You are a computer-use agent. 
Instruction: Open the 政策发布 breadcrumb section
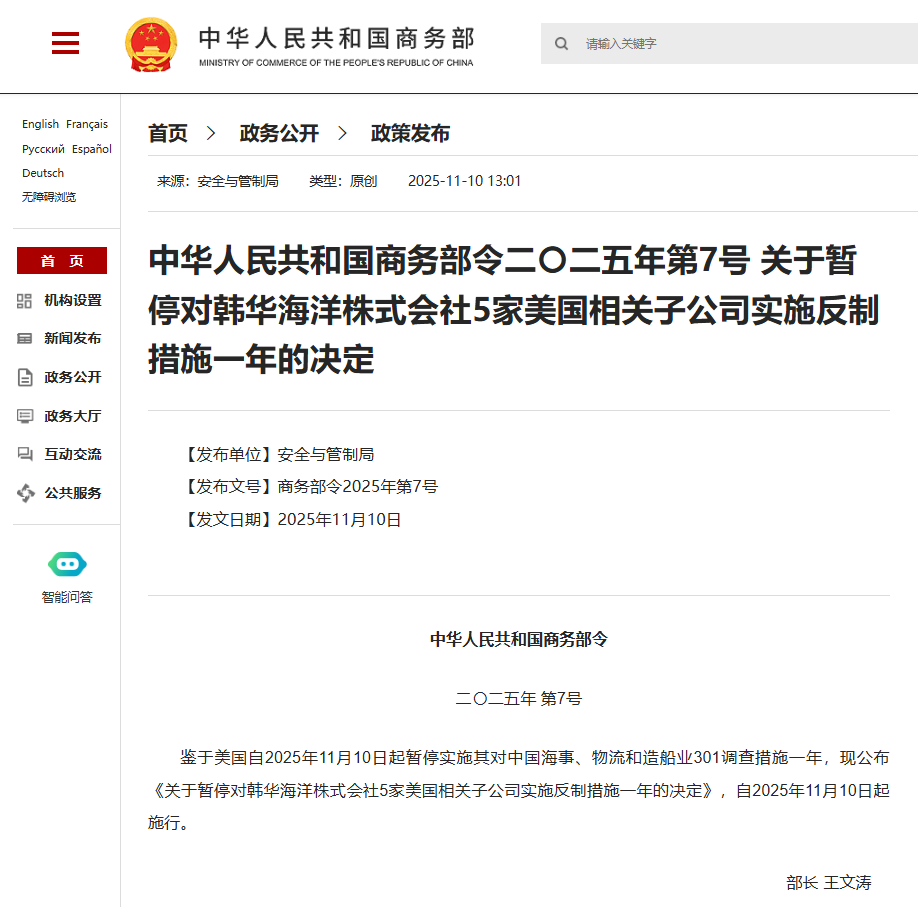pos(409,133)
